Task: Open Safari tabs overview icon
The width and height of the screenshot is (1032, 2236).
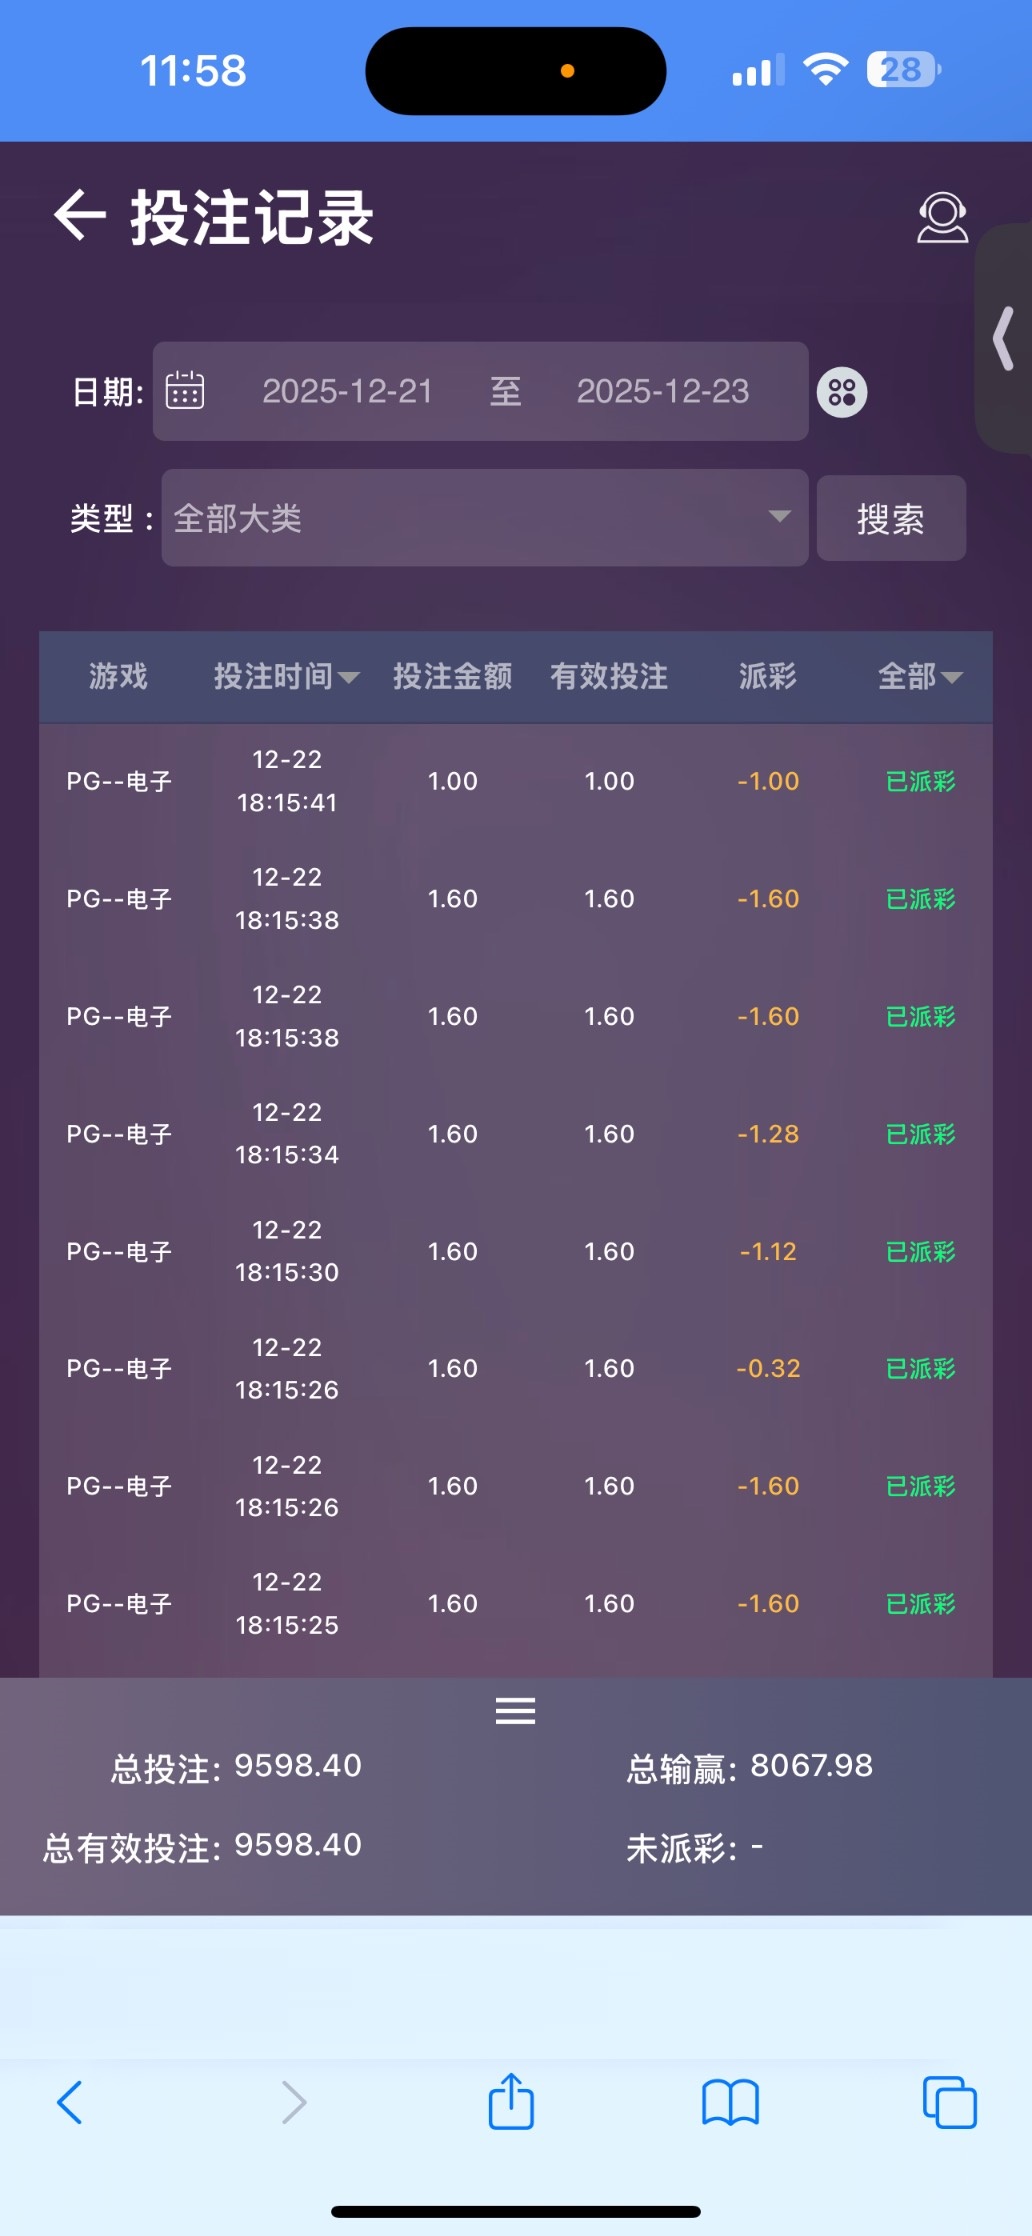Action: pos(949,2101)
